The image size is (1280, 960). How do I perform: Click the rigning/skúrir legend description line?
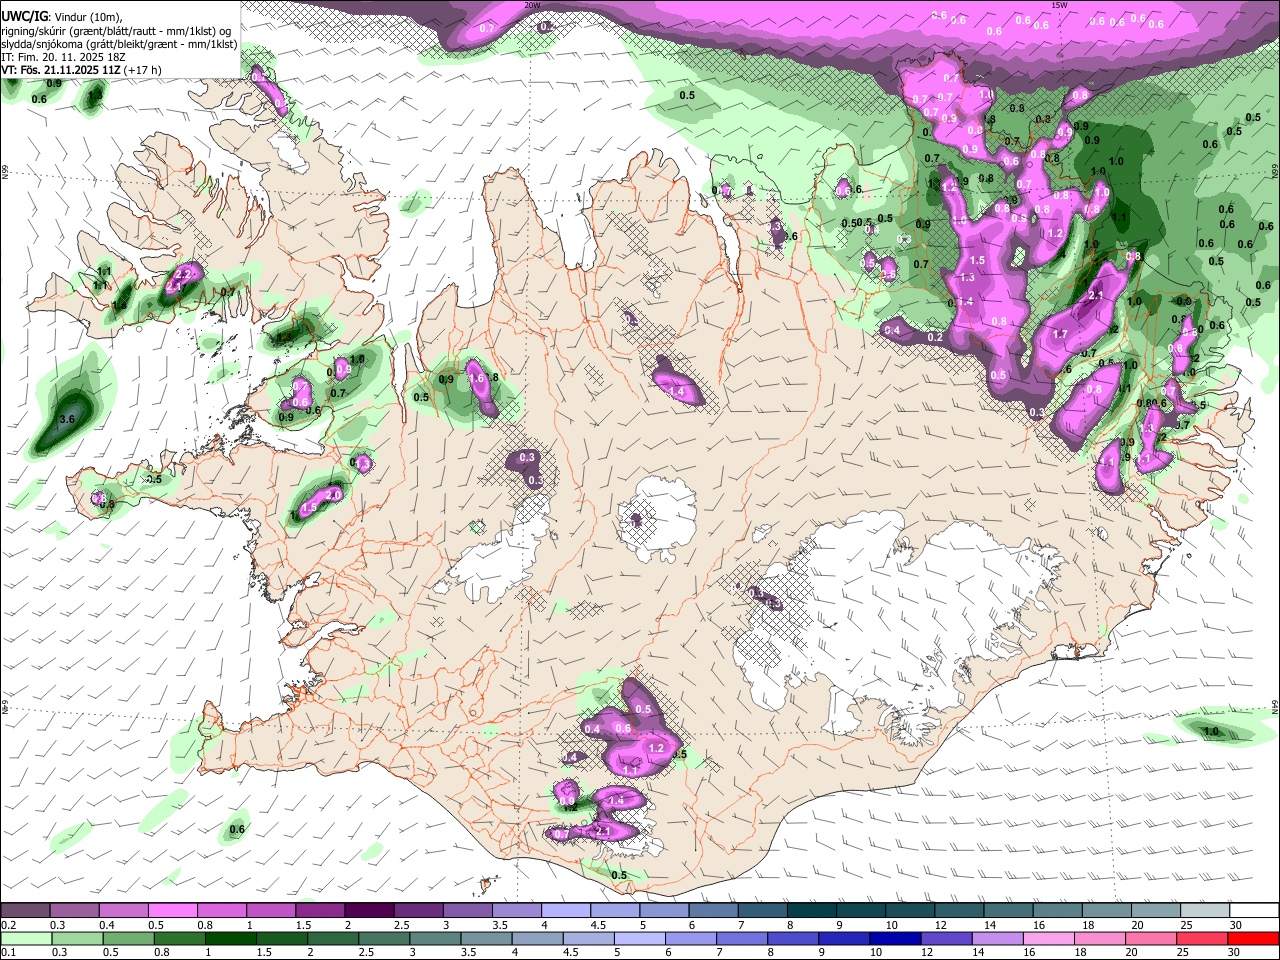(116, 30)
